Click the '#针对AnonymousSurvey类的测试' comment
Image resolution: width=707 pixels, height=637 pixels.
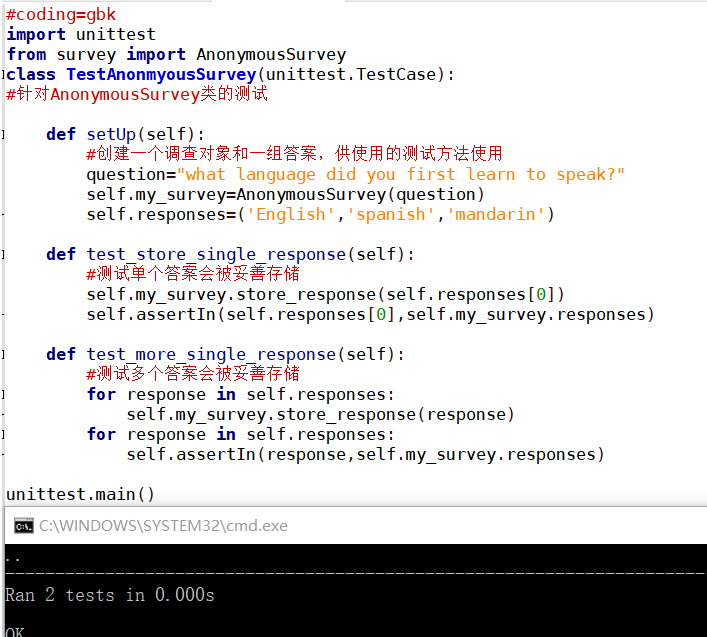click(x=137, y=94)
